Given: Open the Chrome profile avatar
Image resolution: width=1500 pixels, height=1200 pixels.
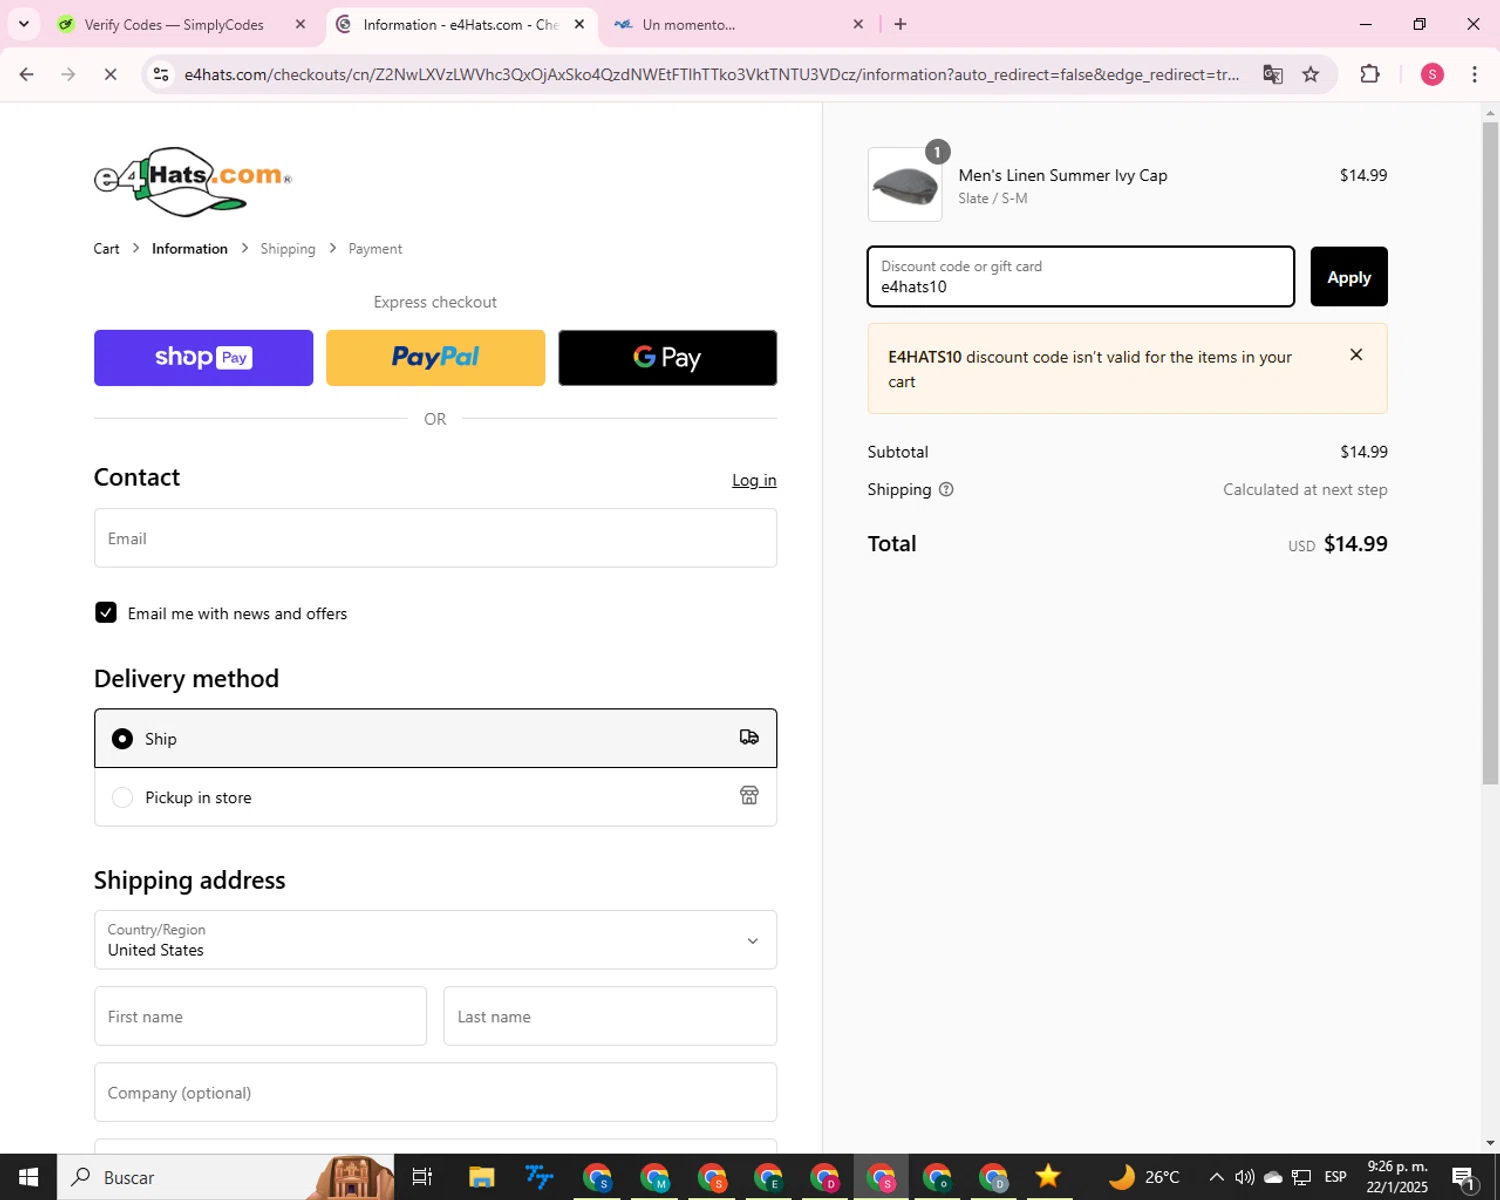Looking at the screenshot, I should [1432, 75].
